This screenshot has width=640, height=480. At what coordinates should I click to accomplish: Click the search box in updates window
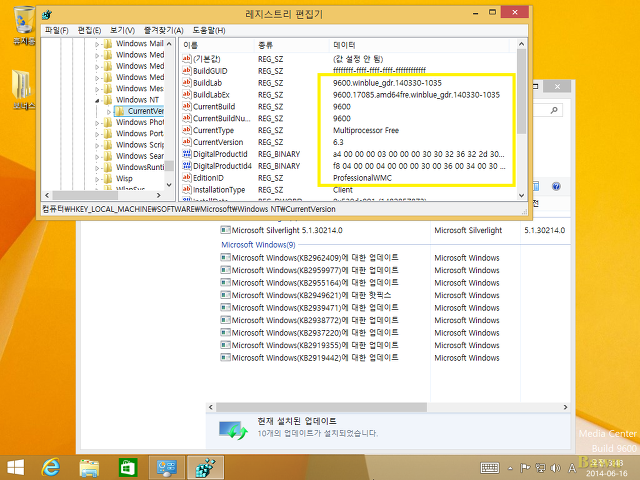pyautogui.click(x=548, y=110)
